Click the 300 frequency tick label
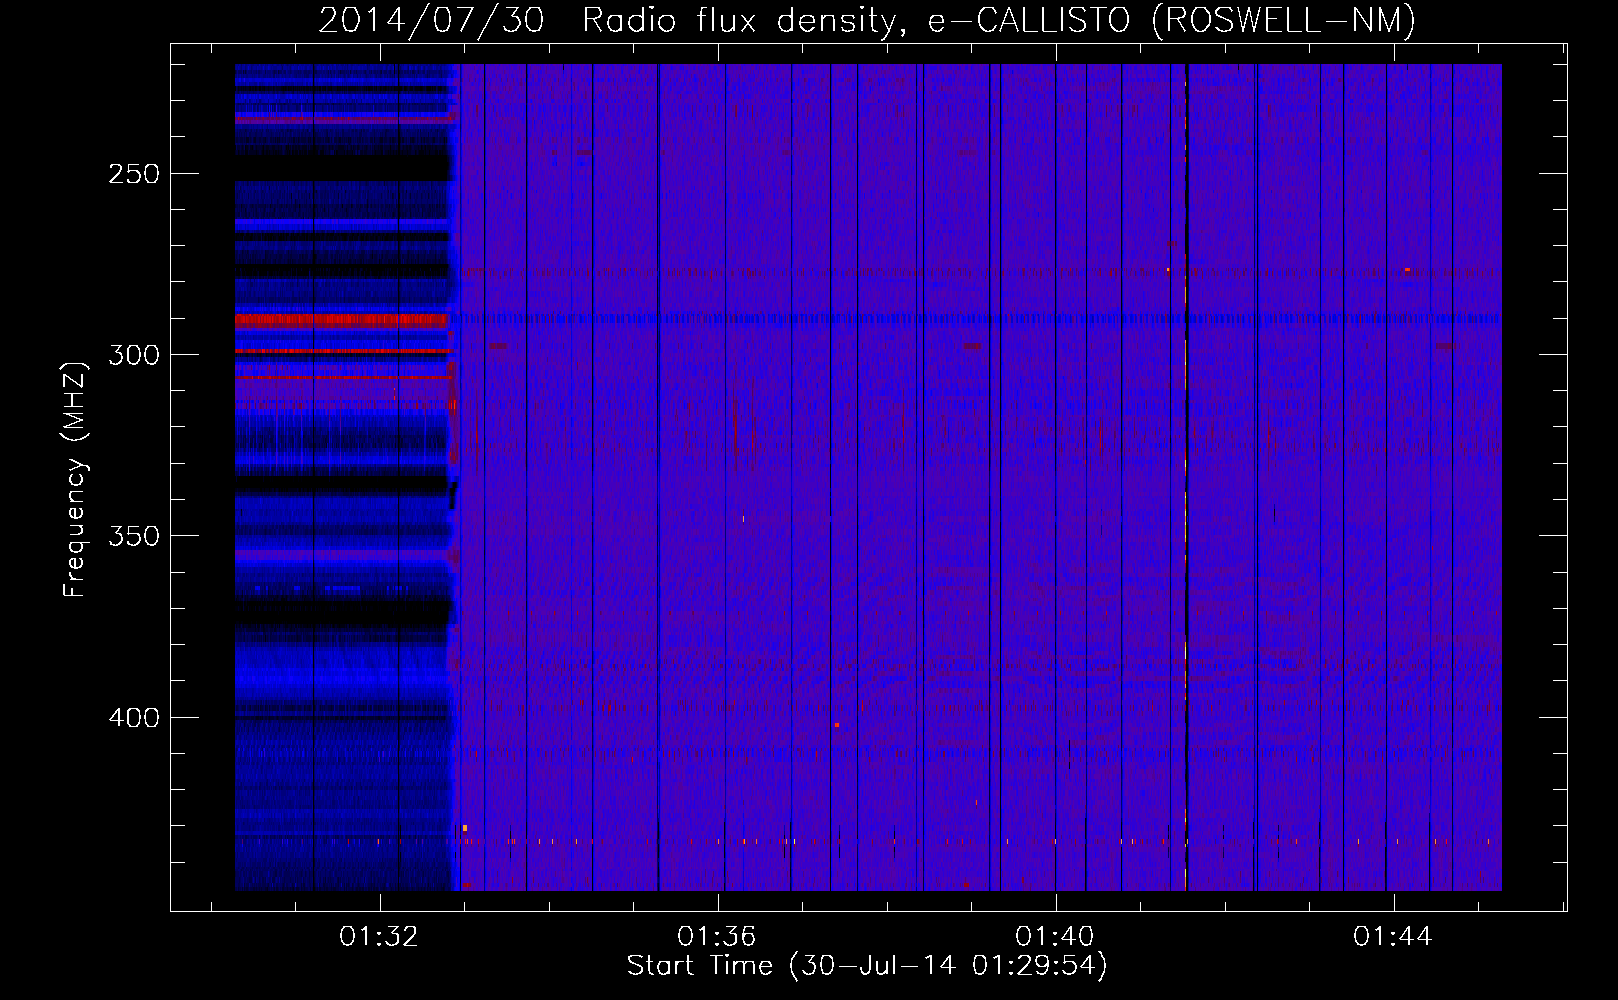The width and height of the screenshot is (1618, 1000). point(134,355)
